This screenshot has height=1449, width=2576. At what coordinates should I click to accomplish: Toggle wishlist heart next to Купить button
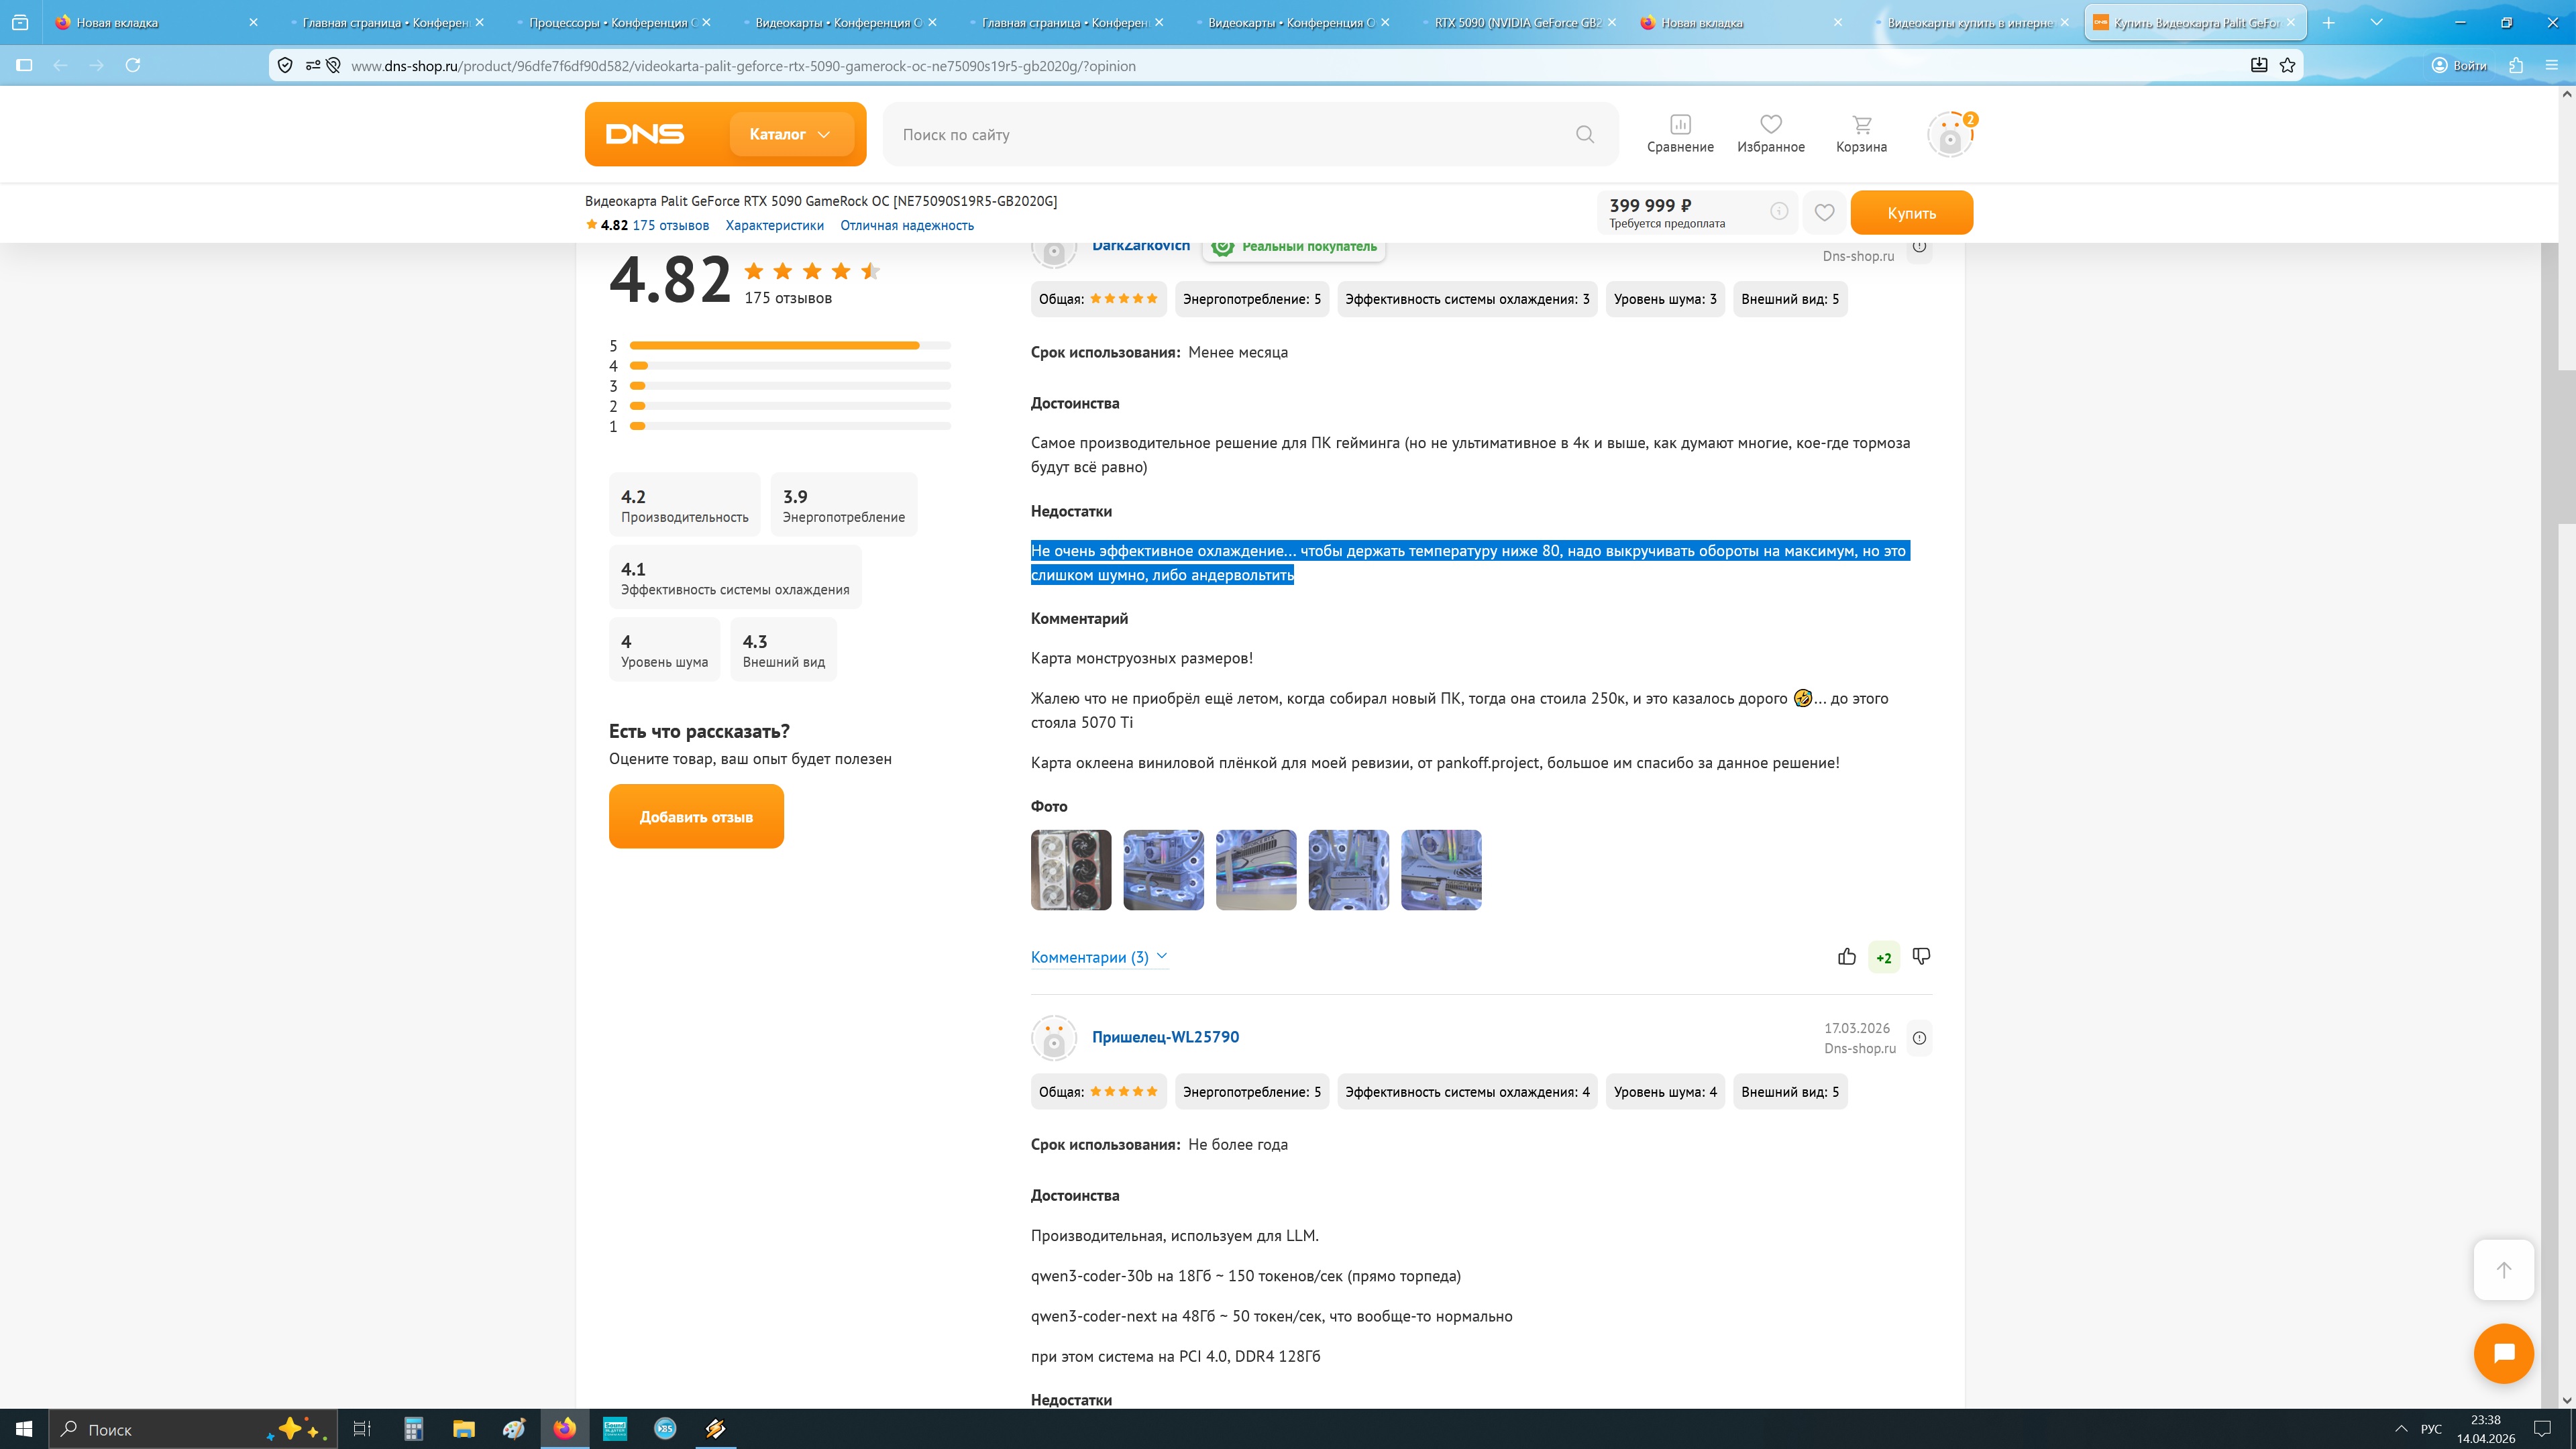[x=1824, y=212]
